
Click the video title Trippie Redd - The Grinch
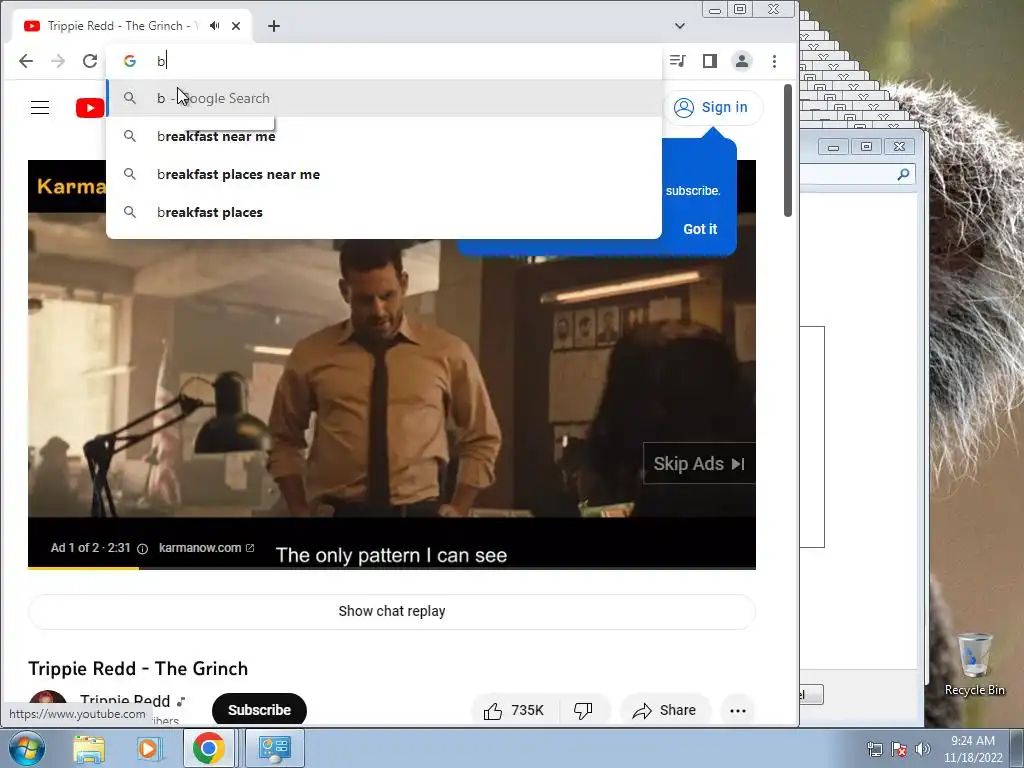tap(138, 669)
